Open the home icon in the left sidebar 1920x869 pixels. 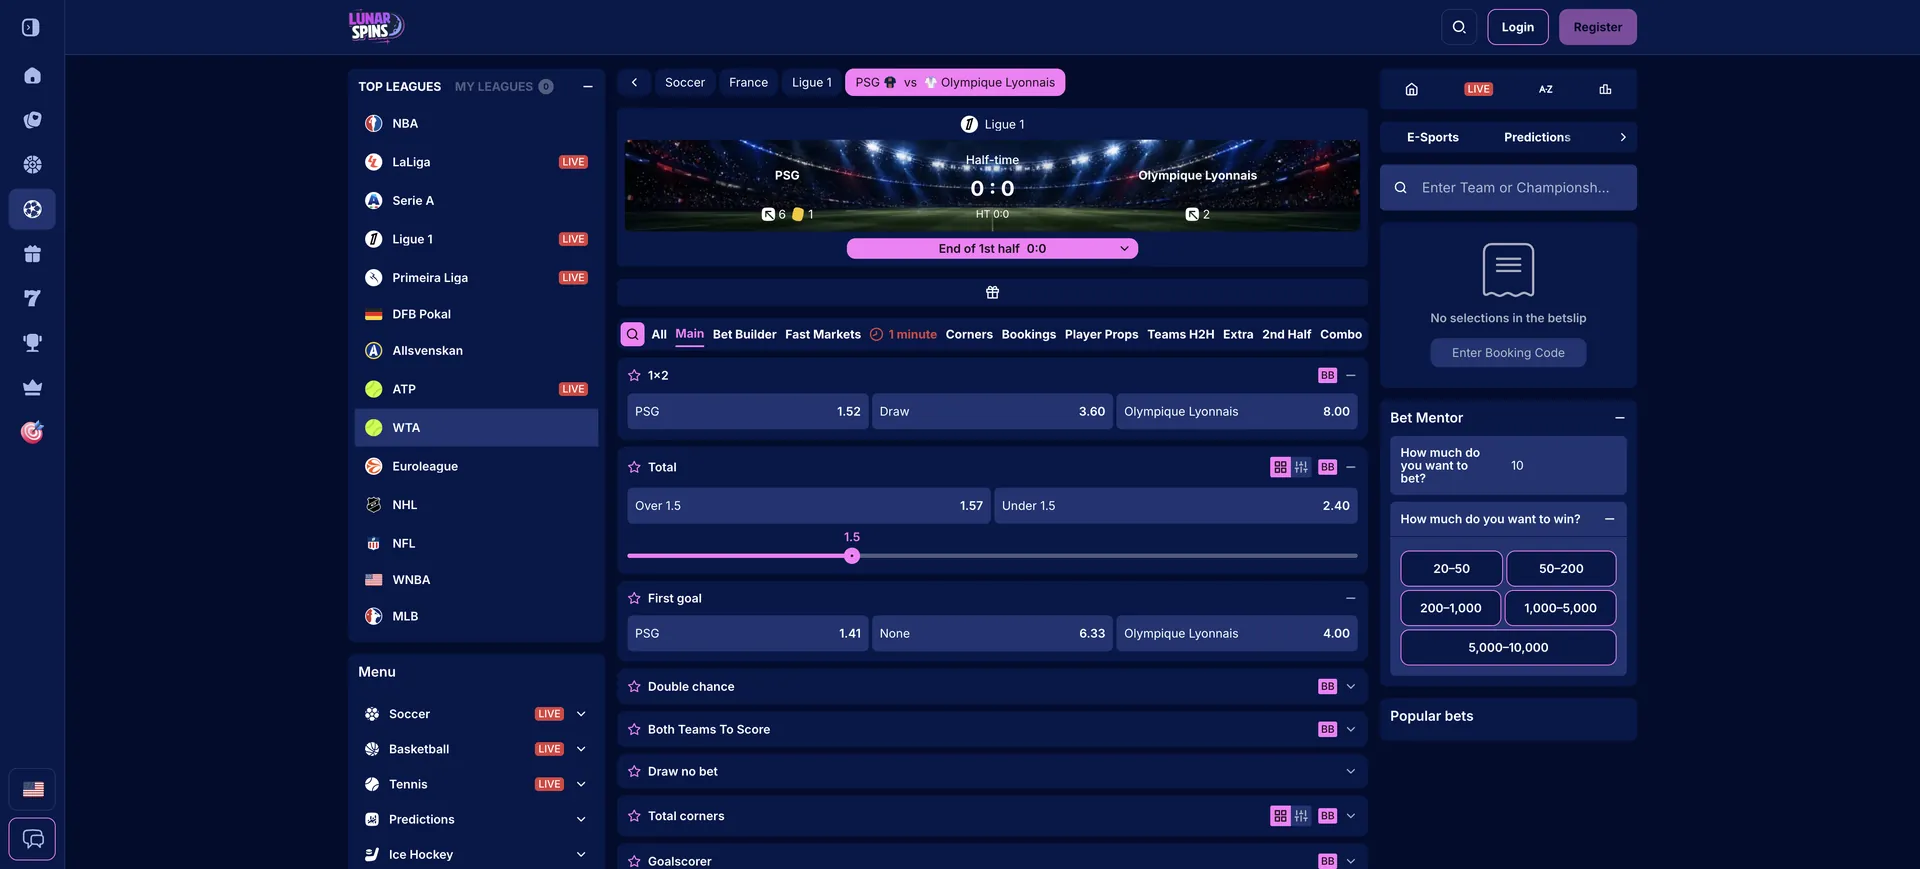pyautogui.click(x=32, y=76)
